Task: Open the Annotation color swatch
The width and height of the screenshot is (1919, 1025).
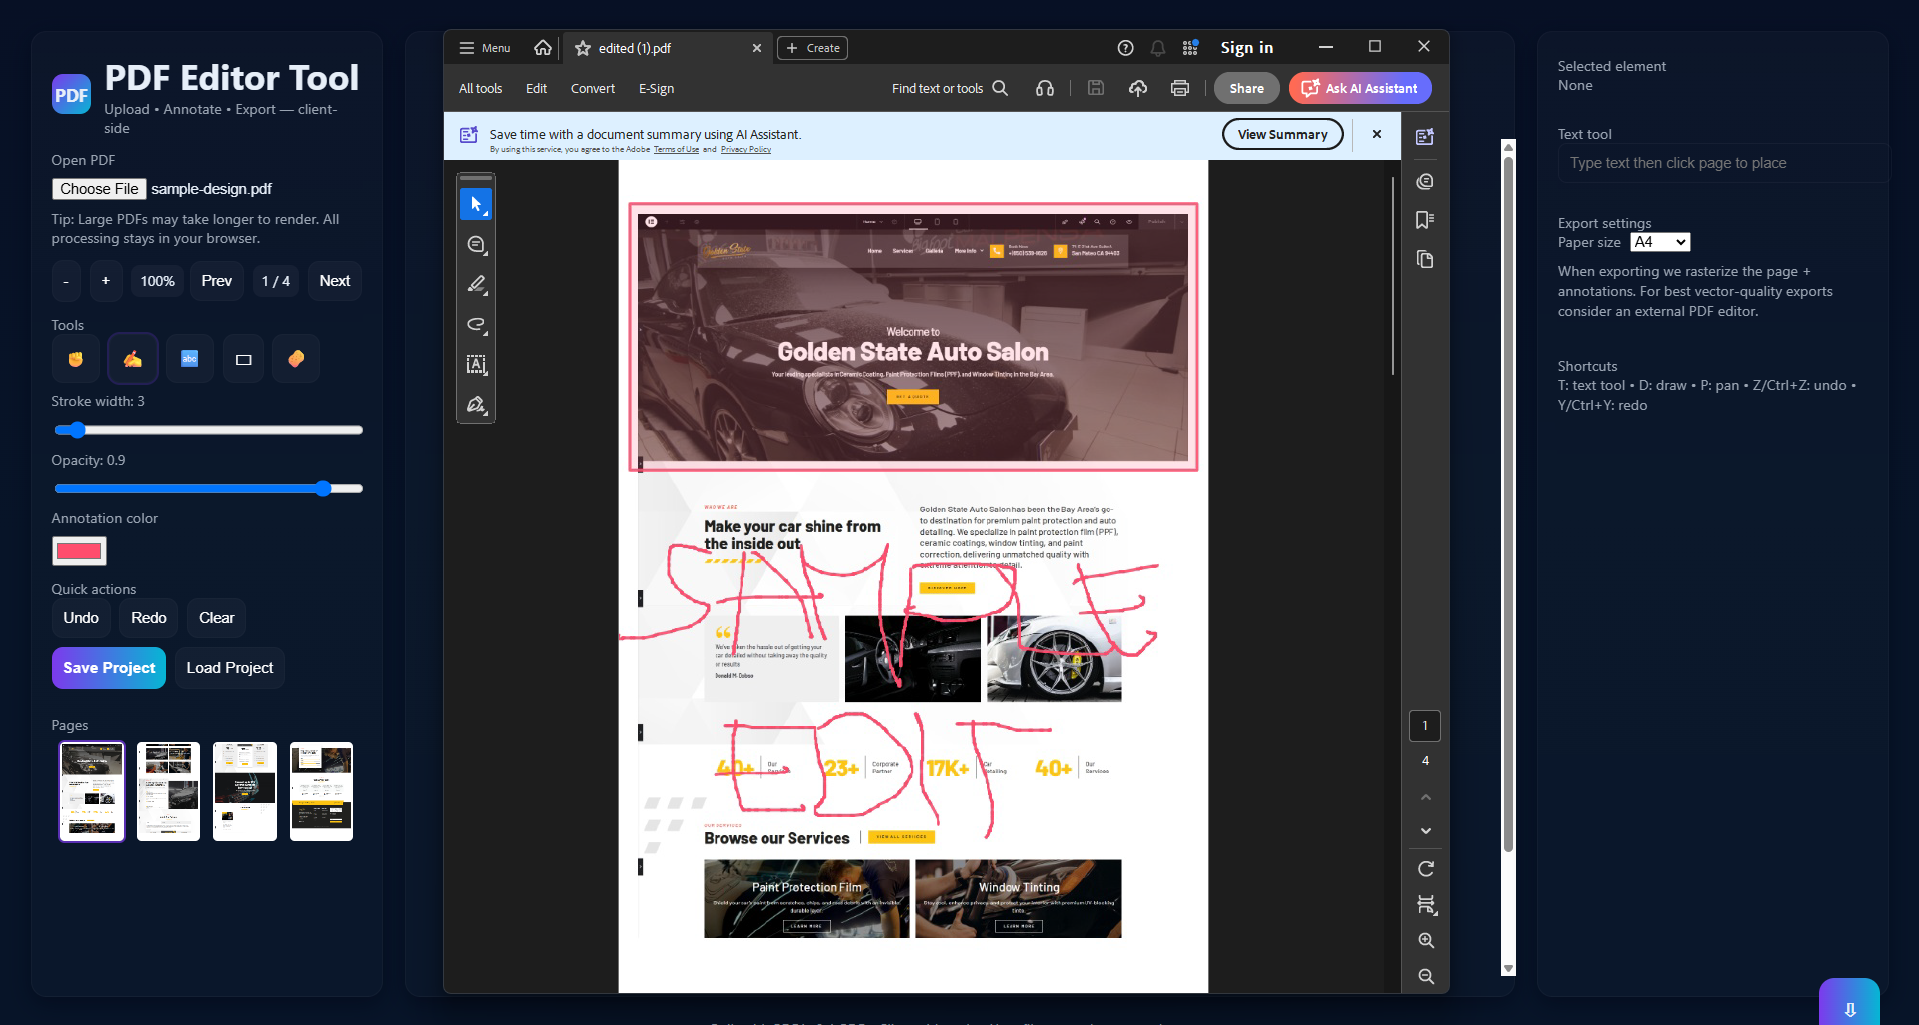Action: pos(79,550)
